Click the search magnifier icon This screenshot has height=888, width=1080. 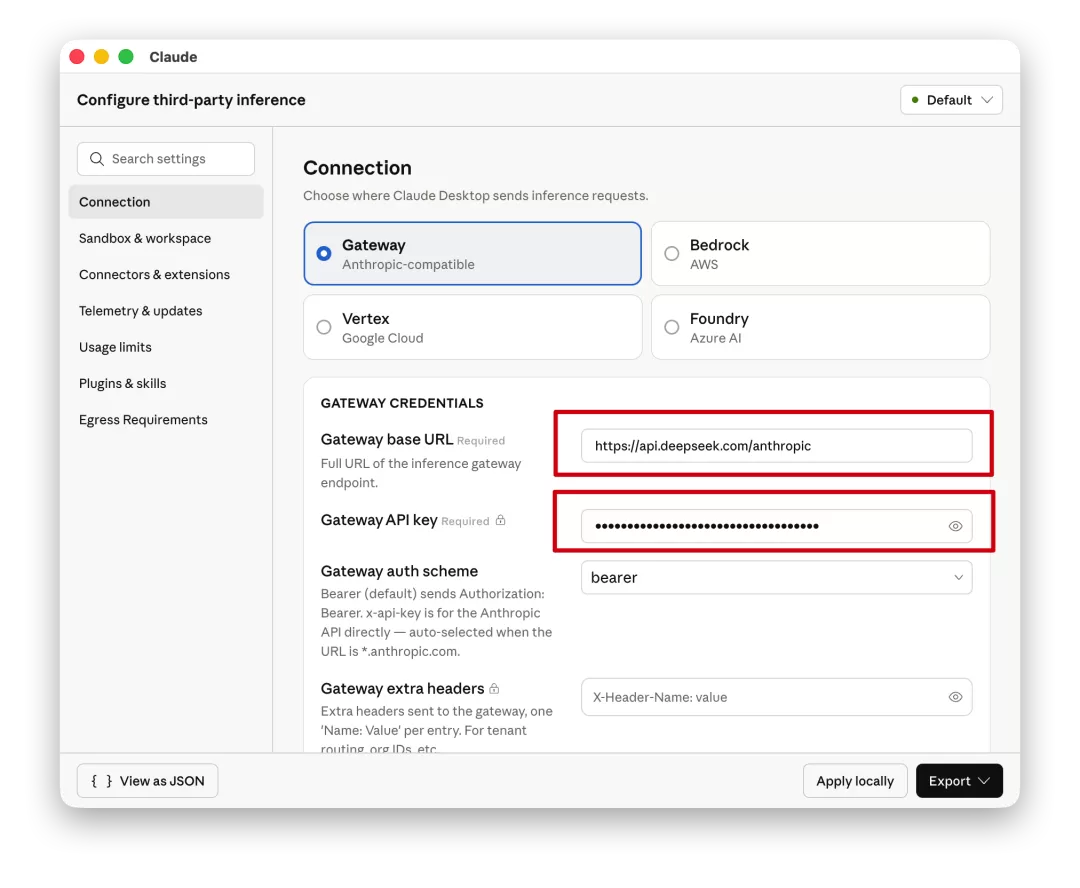(x=97, y=159)
